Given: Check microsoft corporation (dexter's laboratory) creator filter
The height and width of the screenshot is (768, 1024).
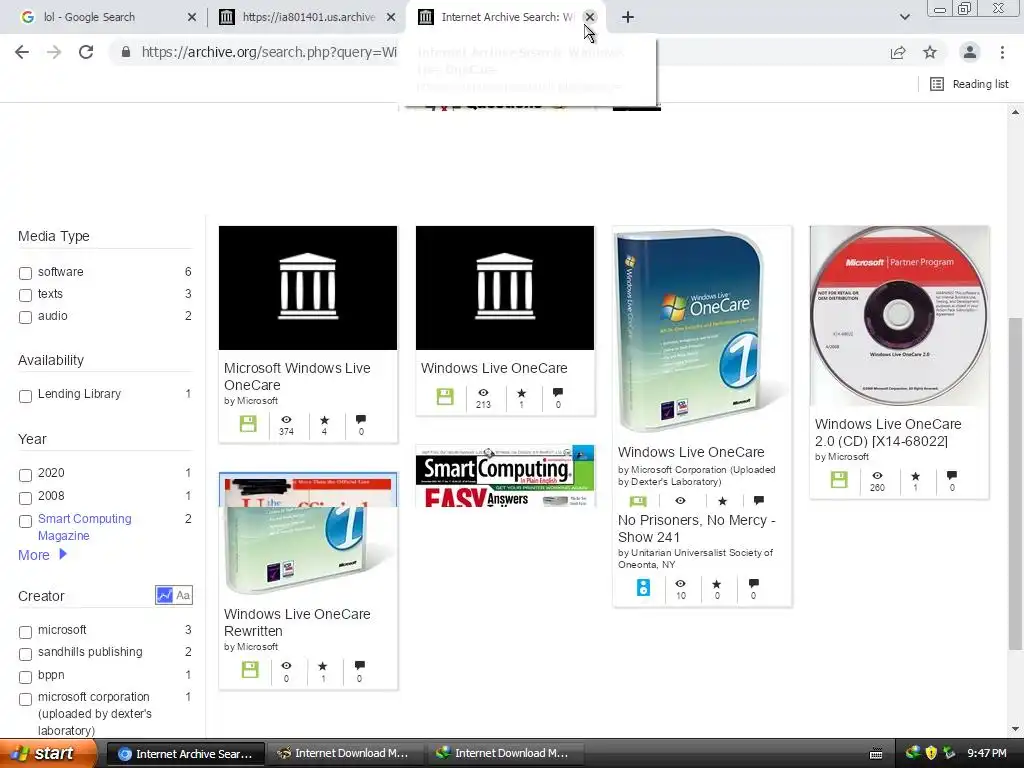Looking at the screenshot, I should 25,699.
